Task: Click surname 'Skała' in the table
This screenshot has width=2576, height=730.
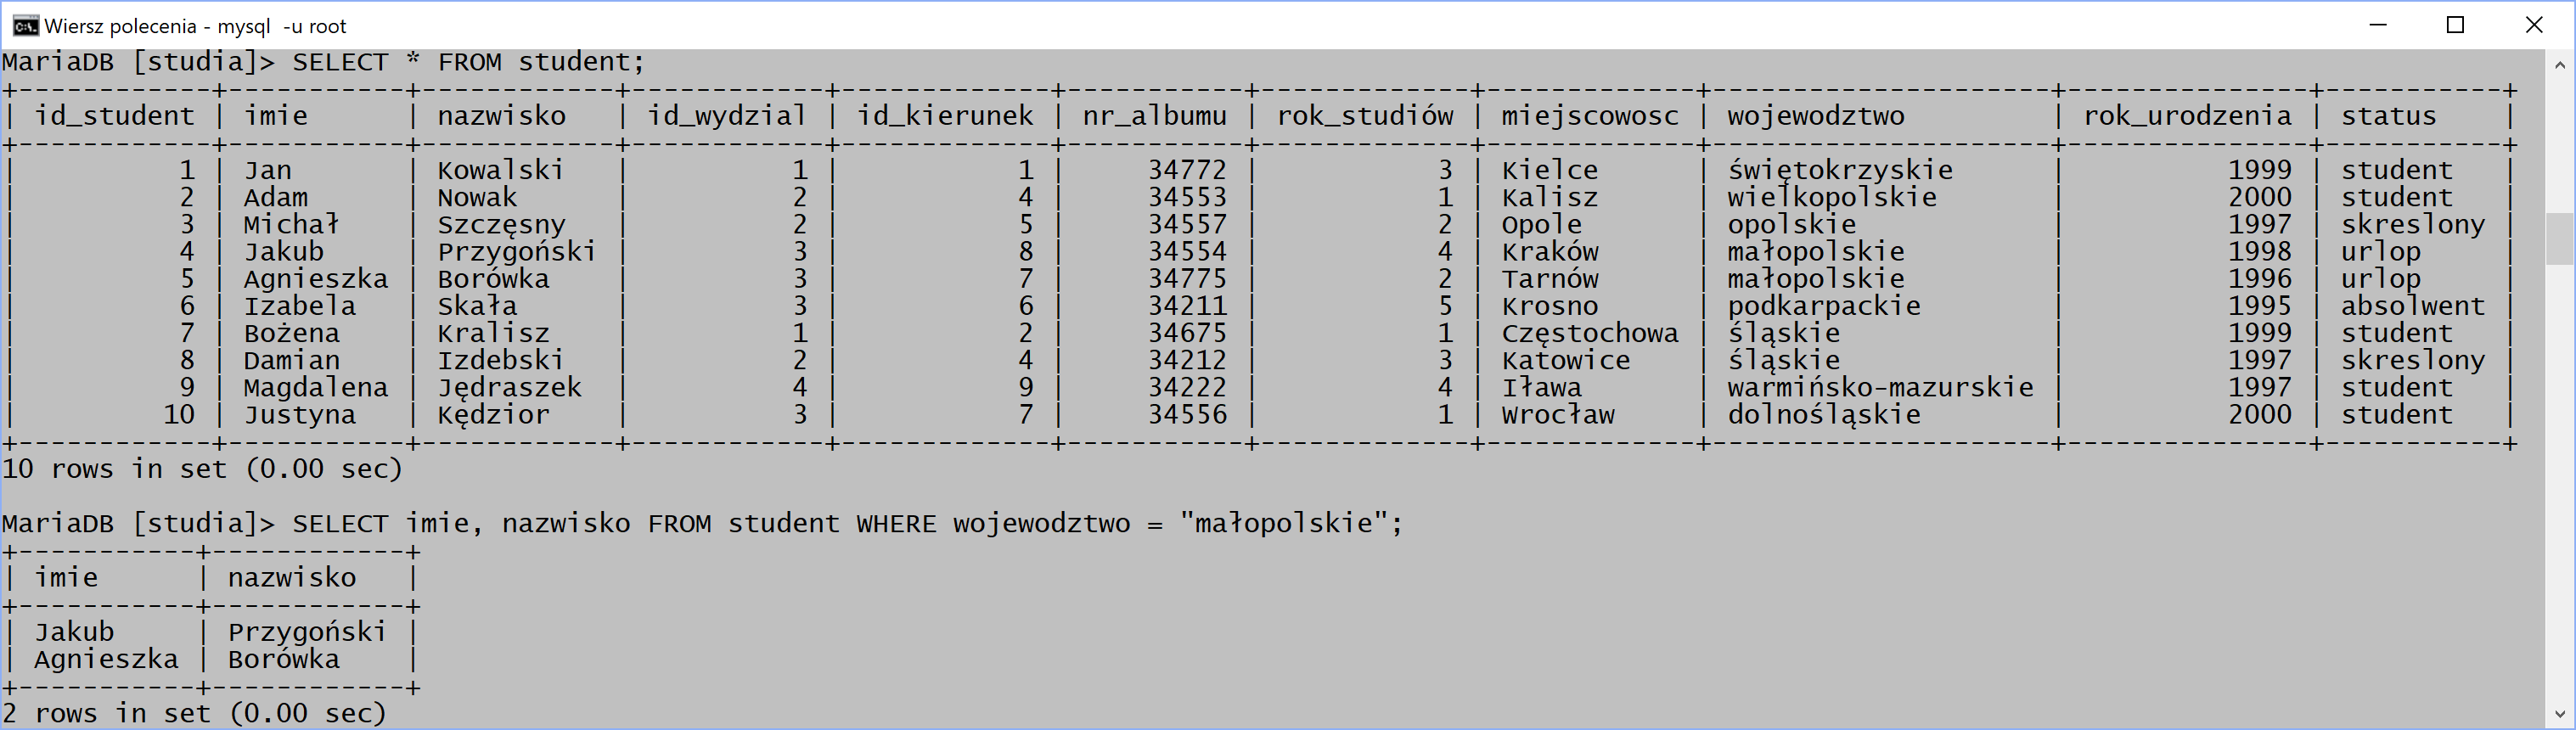Action: pyautogui.click(x=477, y=306)
